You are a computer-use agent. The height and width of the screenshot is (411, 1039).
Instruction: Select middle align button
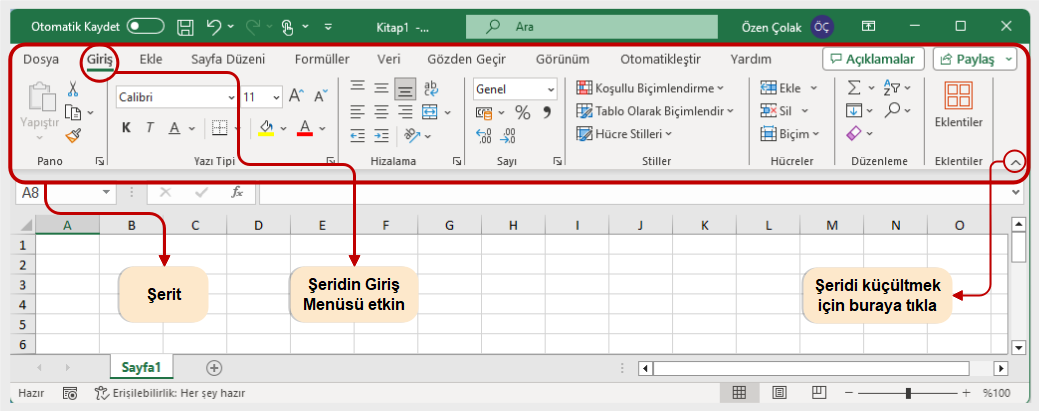[x=381, y=88]
